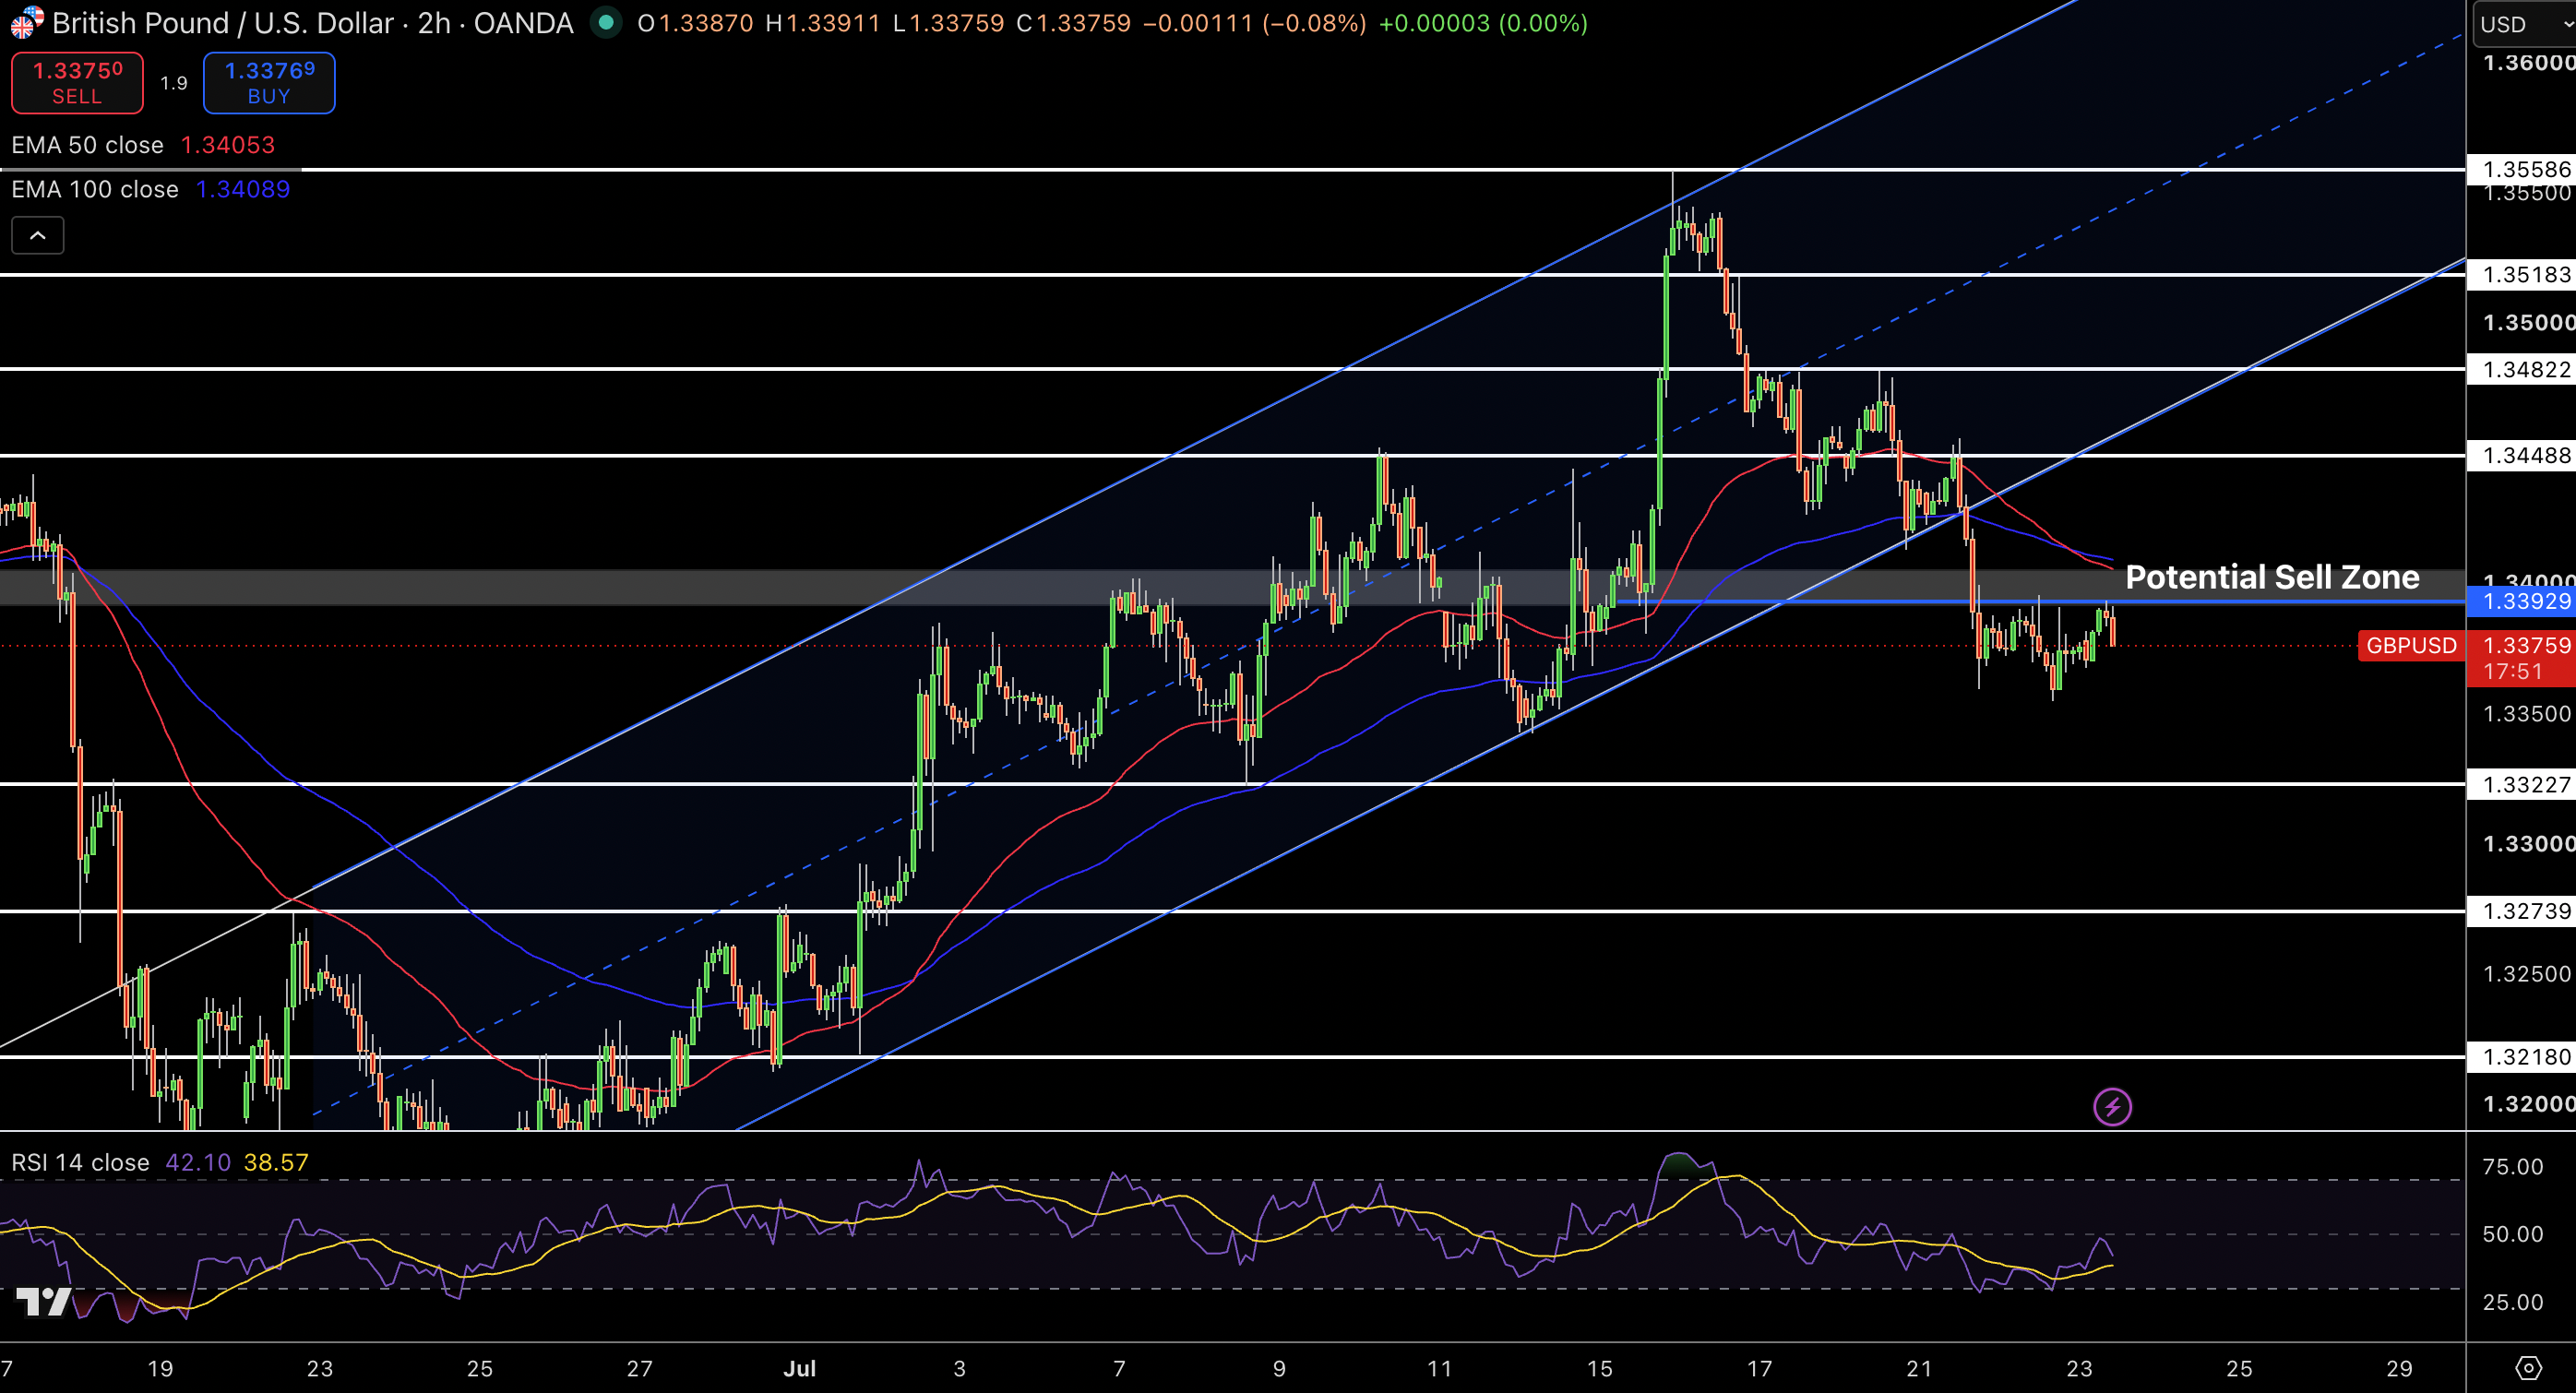The width and height of the screenshot is (2576, 1393).
Task: Click the blue BUY 1.33769 button
Action: pos(269,83)
